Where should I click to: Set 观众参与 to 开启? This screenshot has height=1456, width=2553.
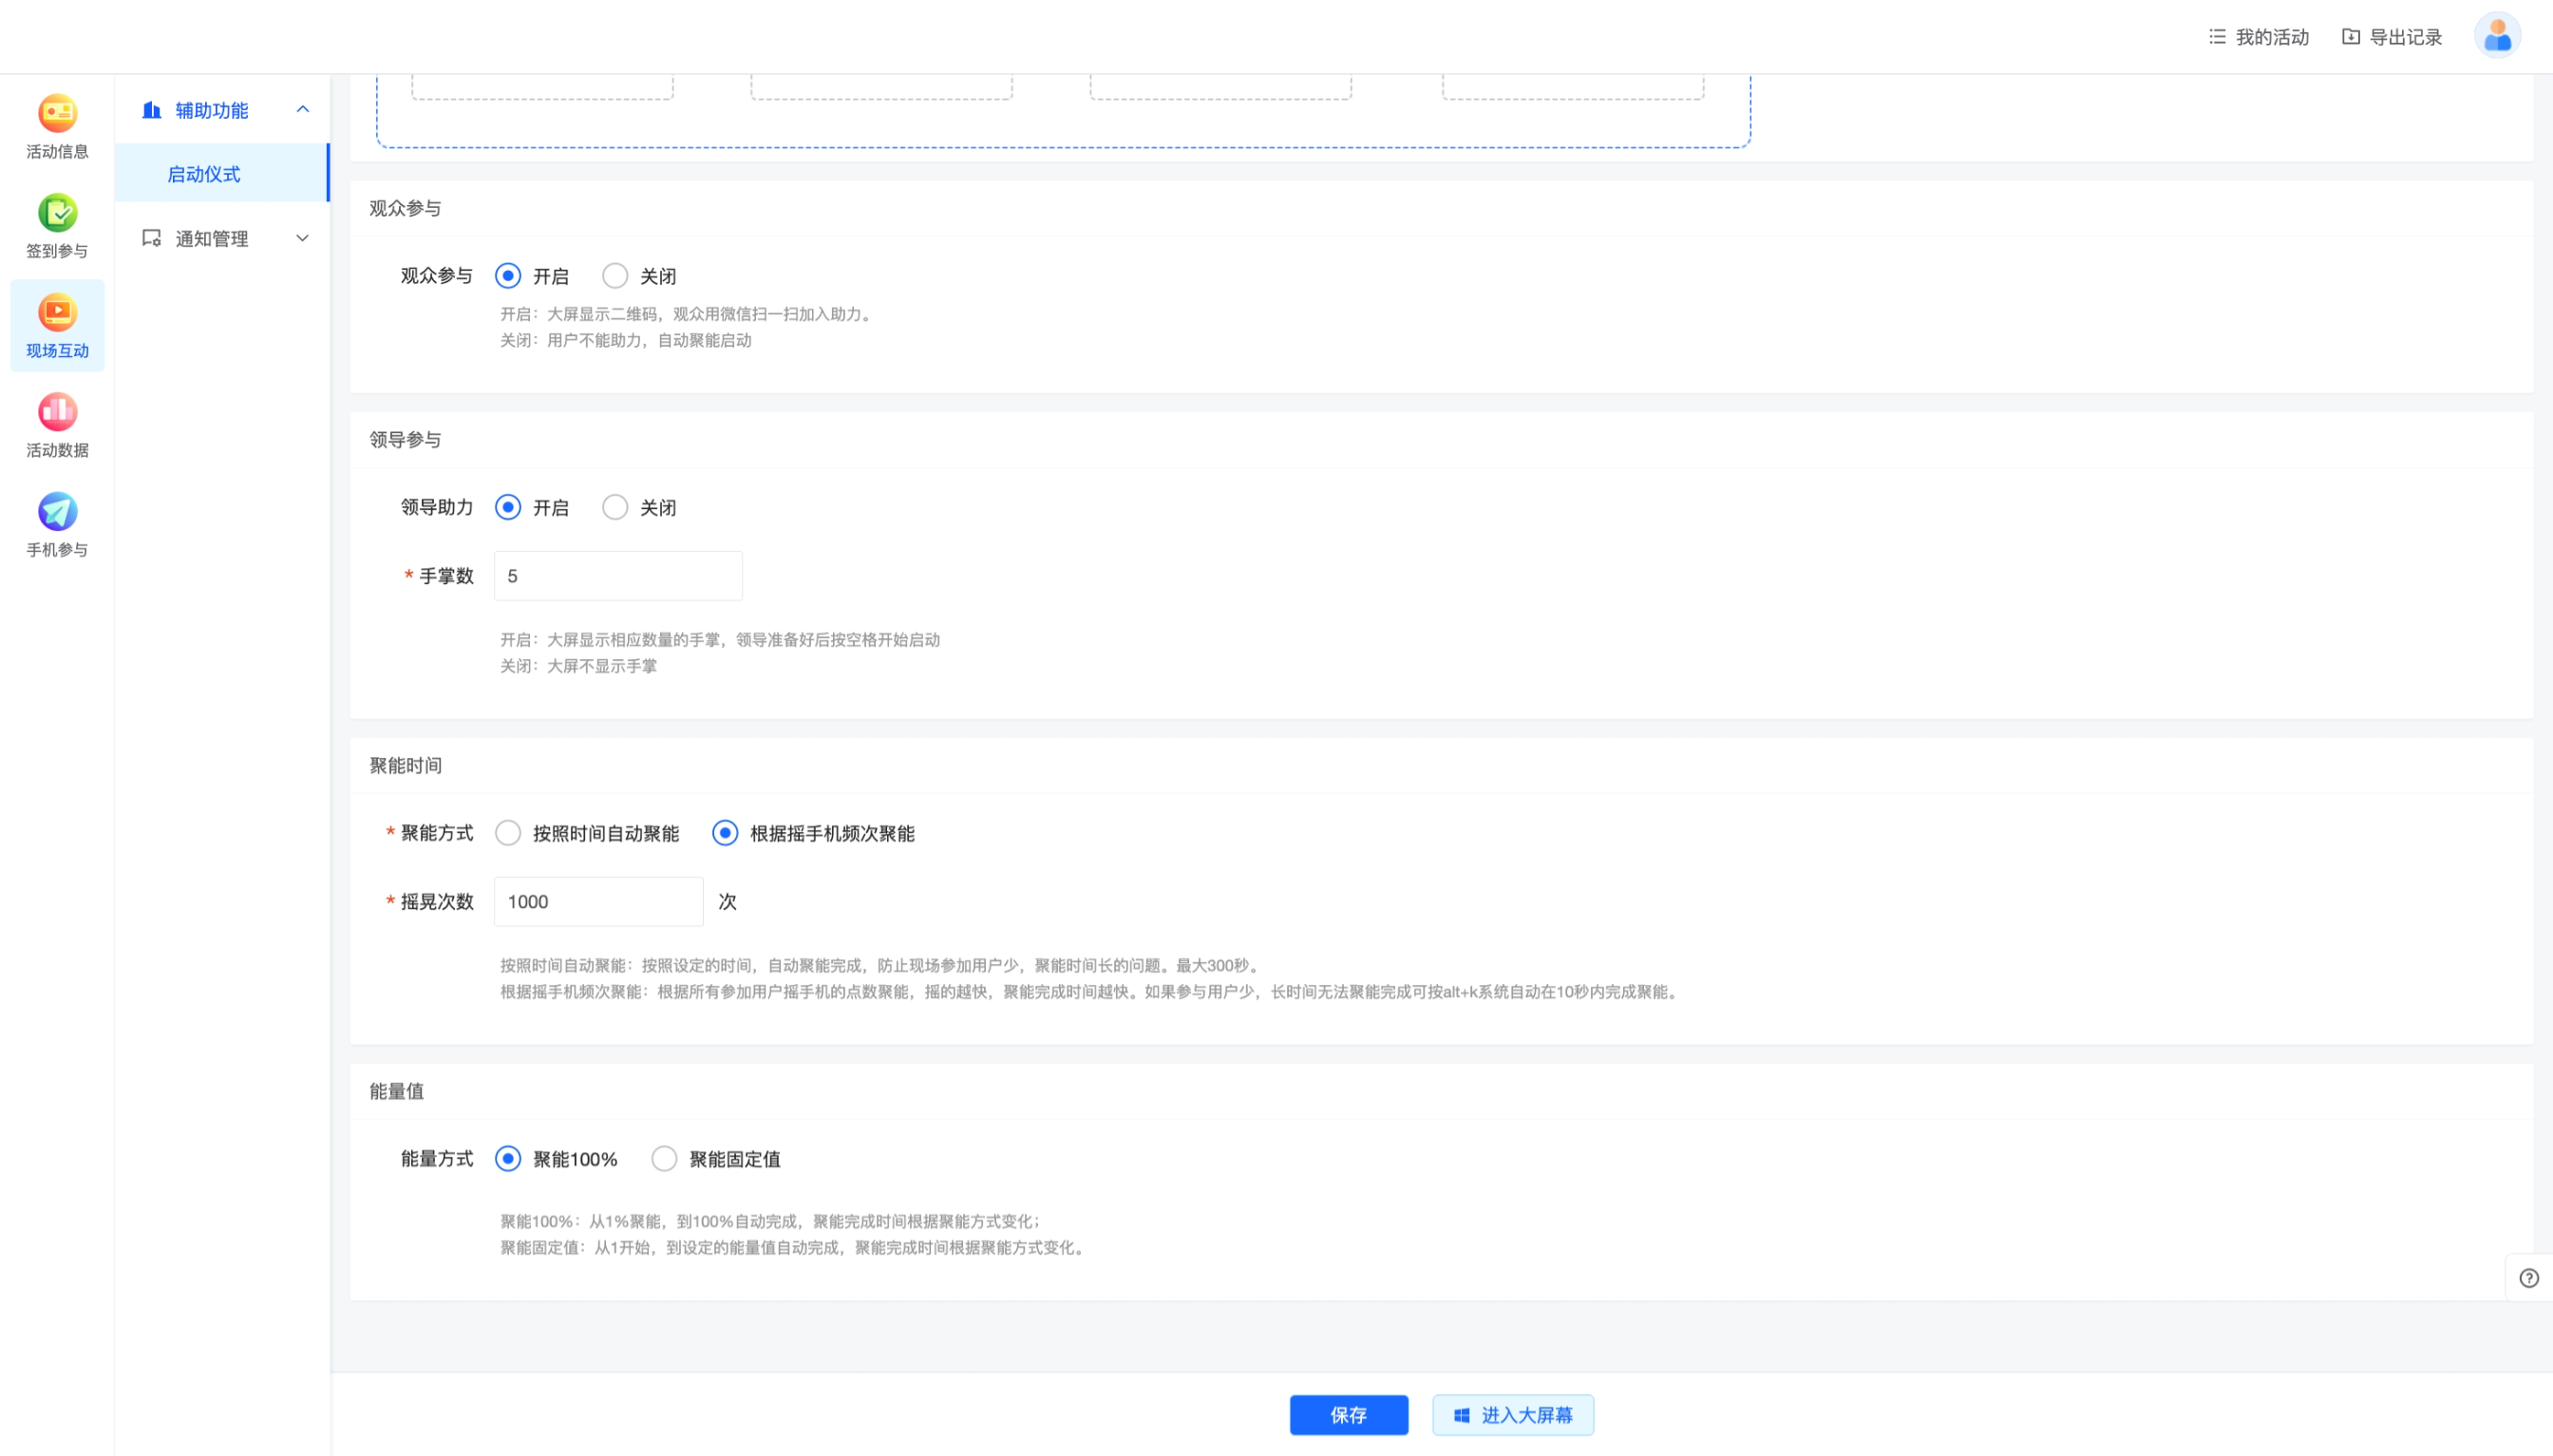(508, 276)
